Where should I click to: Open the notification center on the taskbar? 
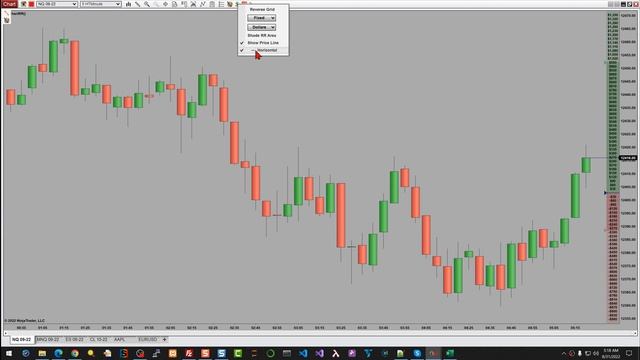[x=629, y=353]
